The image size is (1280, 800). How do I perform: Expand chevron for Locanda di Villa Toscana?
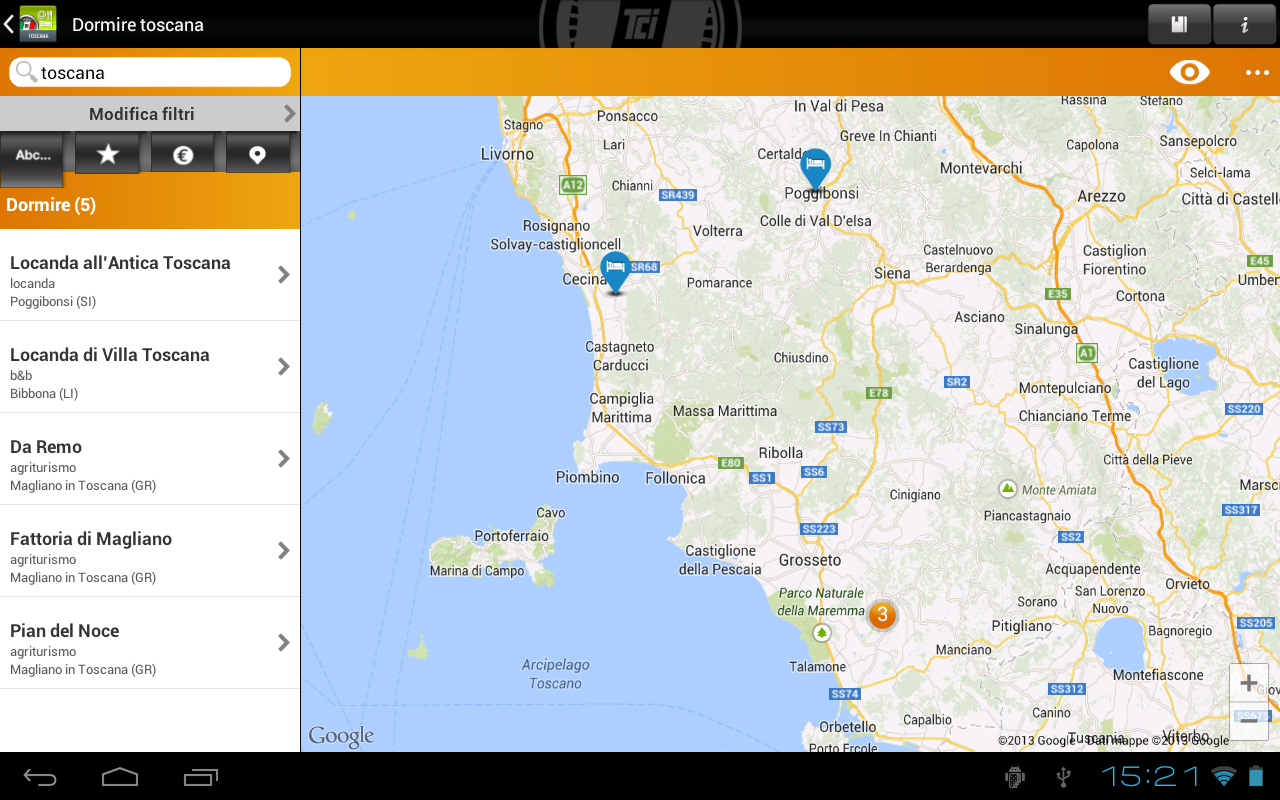coord(284,366)
